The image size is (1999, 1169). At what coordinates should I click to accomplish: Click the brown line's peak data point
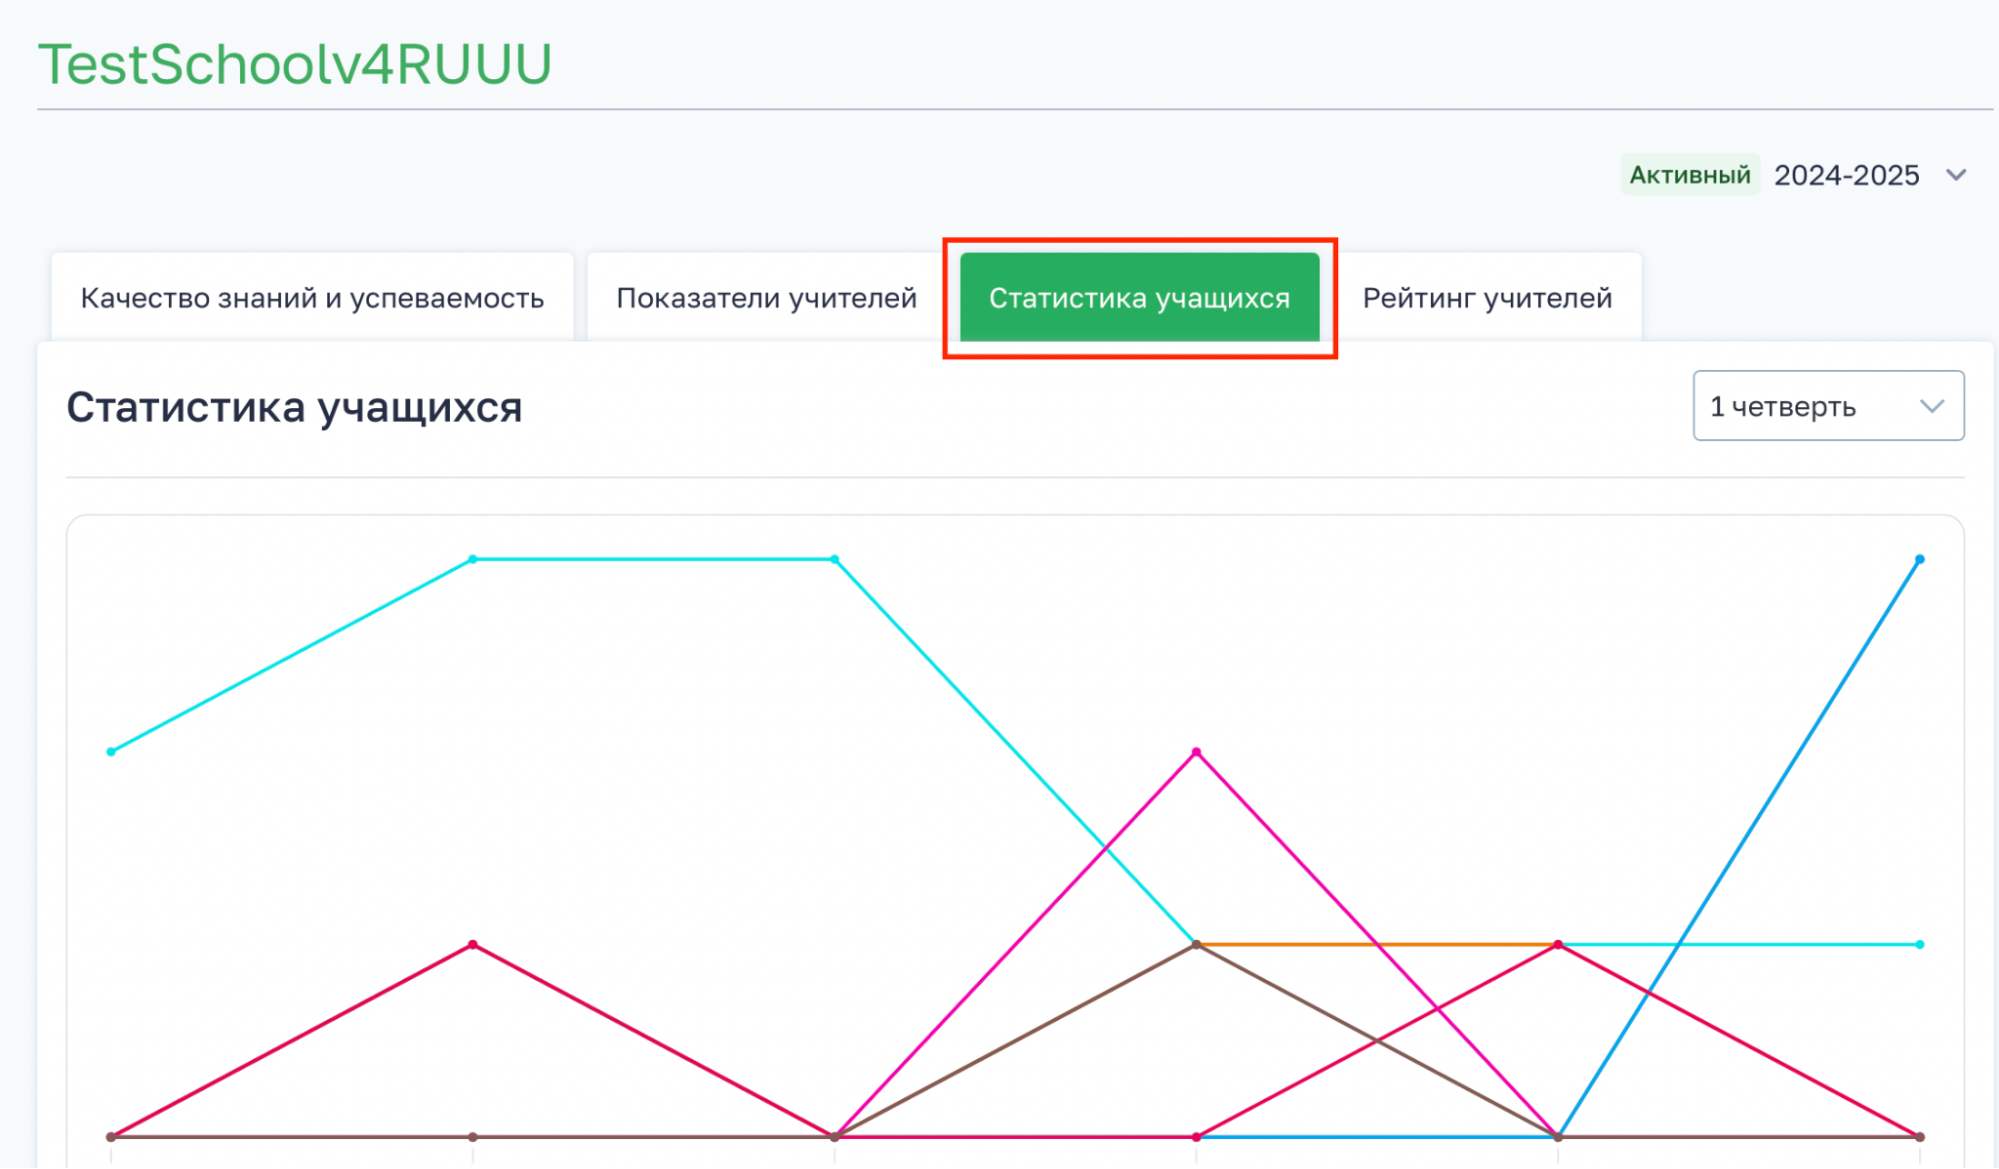point(1196,945)
